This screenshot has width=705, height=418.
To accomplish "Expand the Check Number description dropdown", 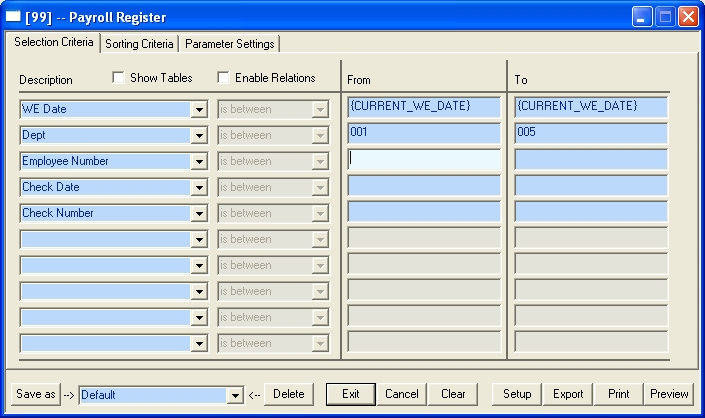I will coord(200,213).
